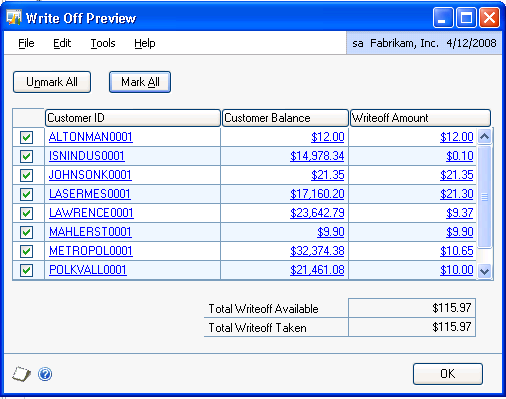Uncheck the POLKVALL0001 row checkbox
506x399 pixels.
(26, 270)
